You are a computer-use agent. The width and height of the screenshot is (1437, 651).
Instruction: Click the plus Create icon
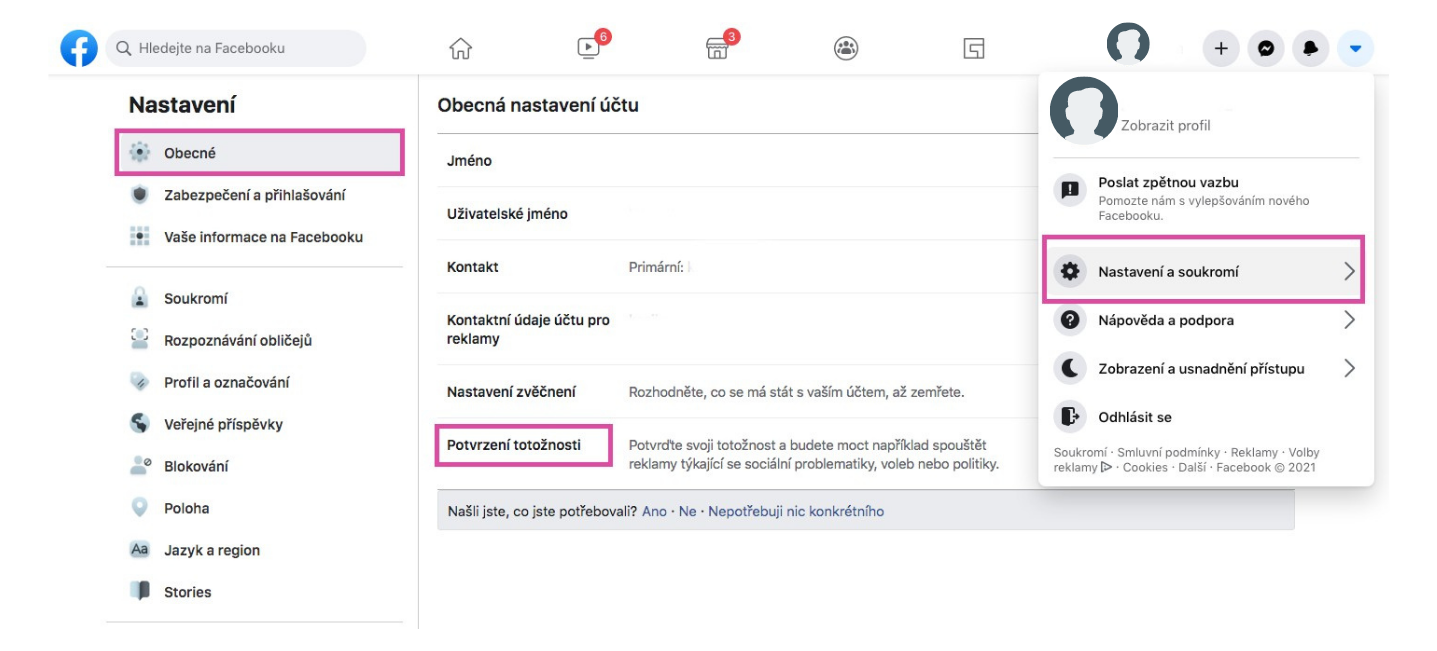click(x=1220, y=48)
